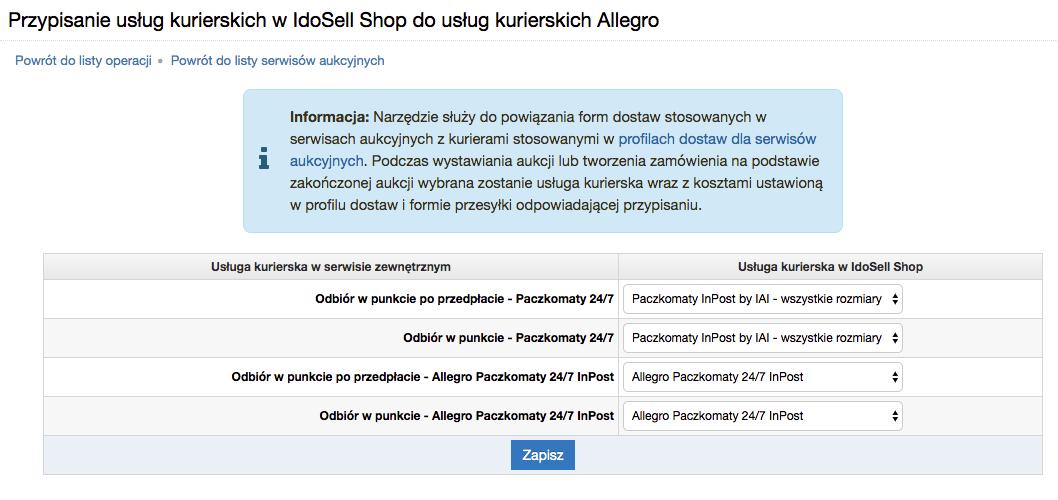Screen dimensions: 1058x500
Task: Click the 'Powrót do listy operacji' link
Action: pos(83,61)
